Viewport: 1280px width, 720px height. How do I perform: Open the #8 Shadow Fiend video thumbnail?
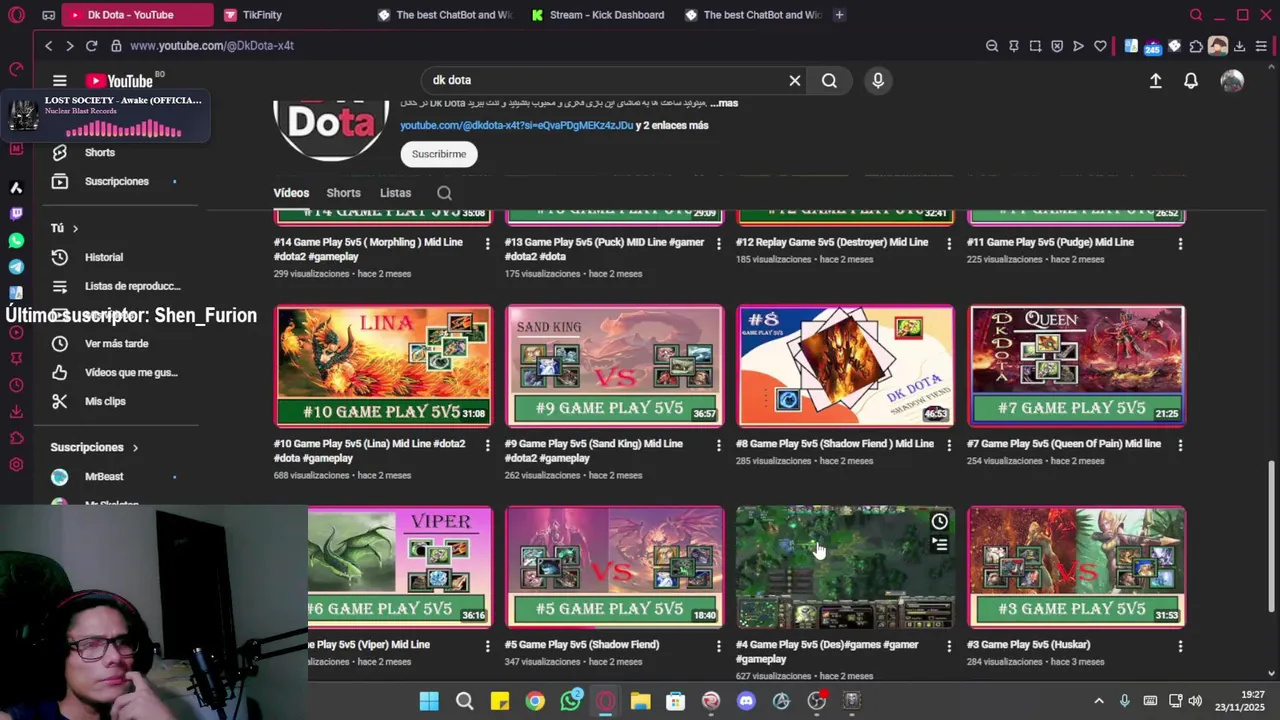(846, 366)
